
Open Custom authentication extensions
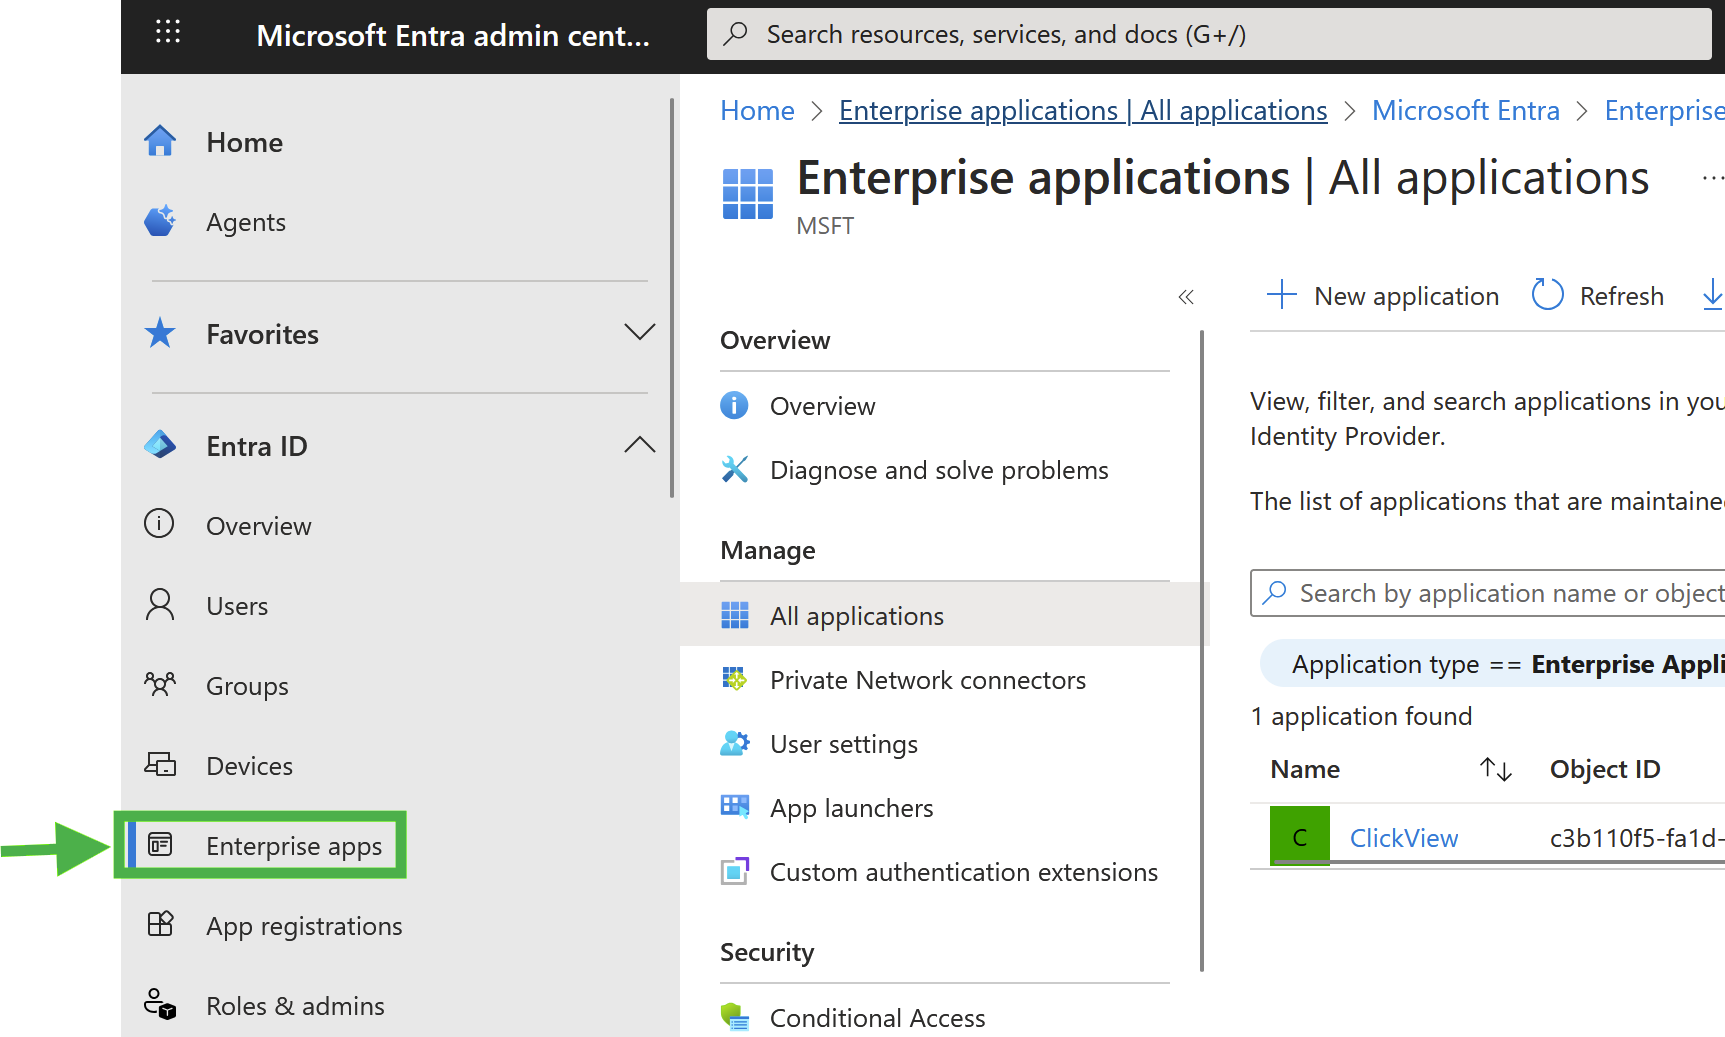(964, 872)
